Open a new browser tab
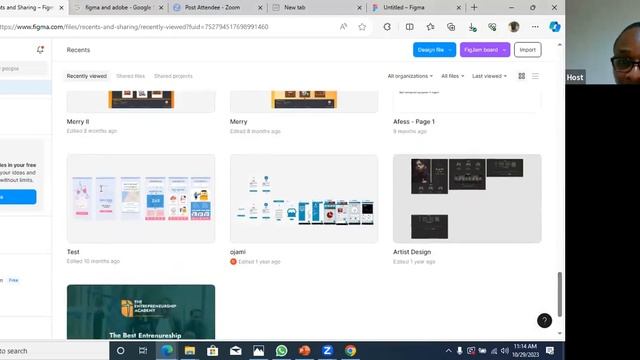 tap(474, 7)
